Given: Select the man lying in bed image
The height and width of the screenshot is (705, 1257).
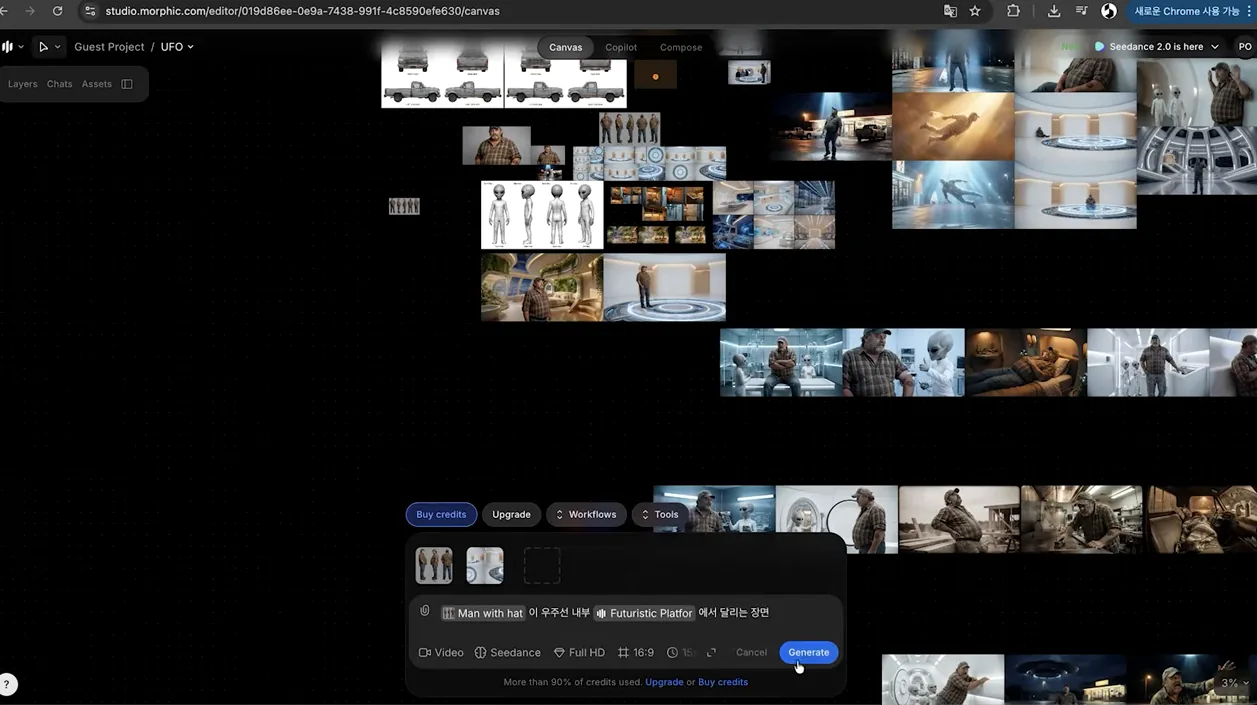Looking at the screenshot, I should tap(1026, 362).
